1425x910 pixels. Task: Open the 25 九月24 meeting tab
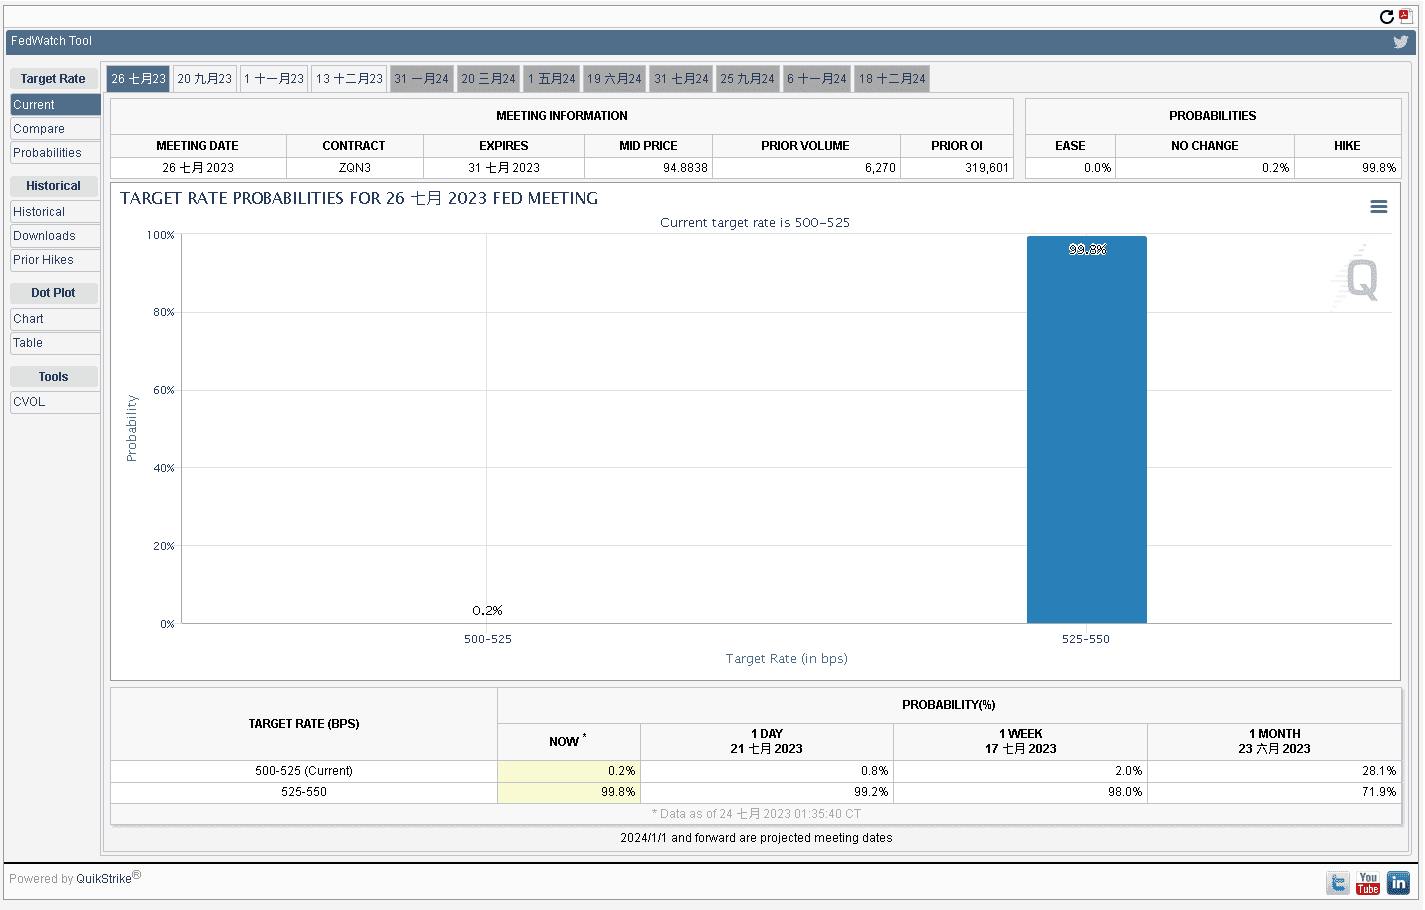tap(748, 79)
